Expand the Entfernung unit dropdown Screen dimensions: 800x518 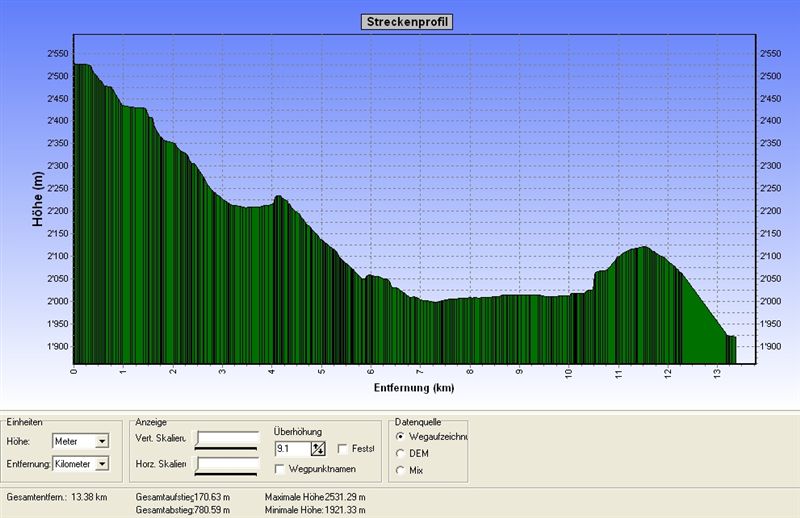(x=102, y=464)
